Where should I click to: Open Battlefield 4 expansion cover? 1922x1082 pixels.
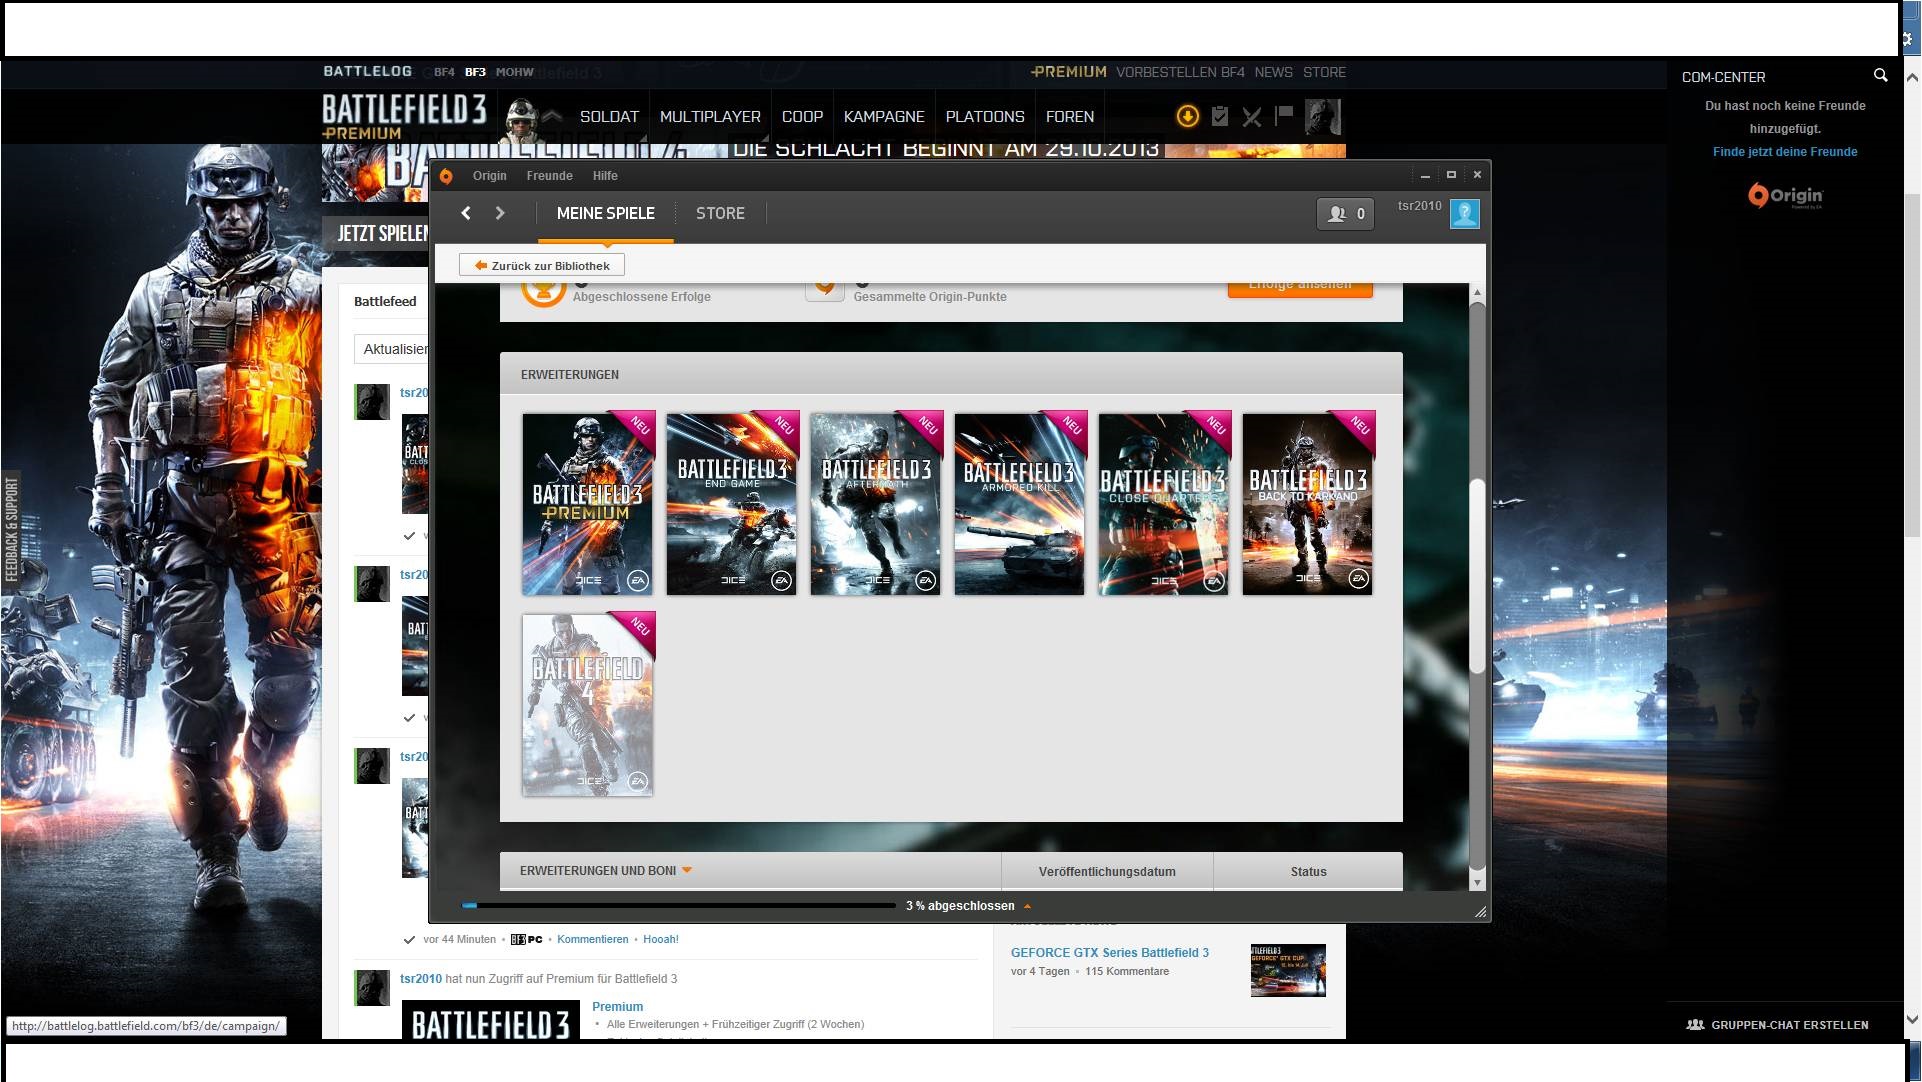tap(588, 705)
